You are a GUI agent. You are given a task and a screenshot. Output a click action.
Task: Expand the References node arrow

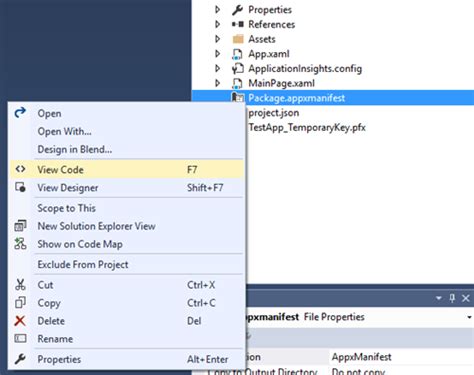217,24
